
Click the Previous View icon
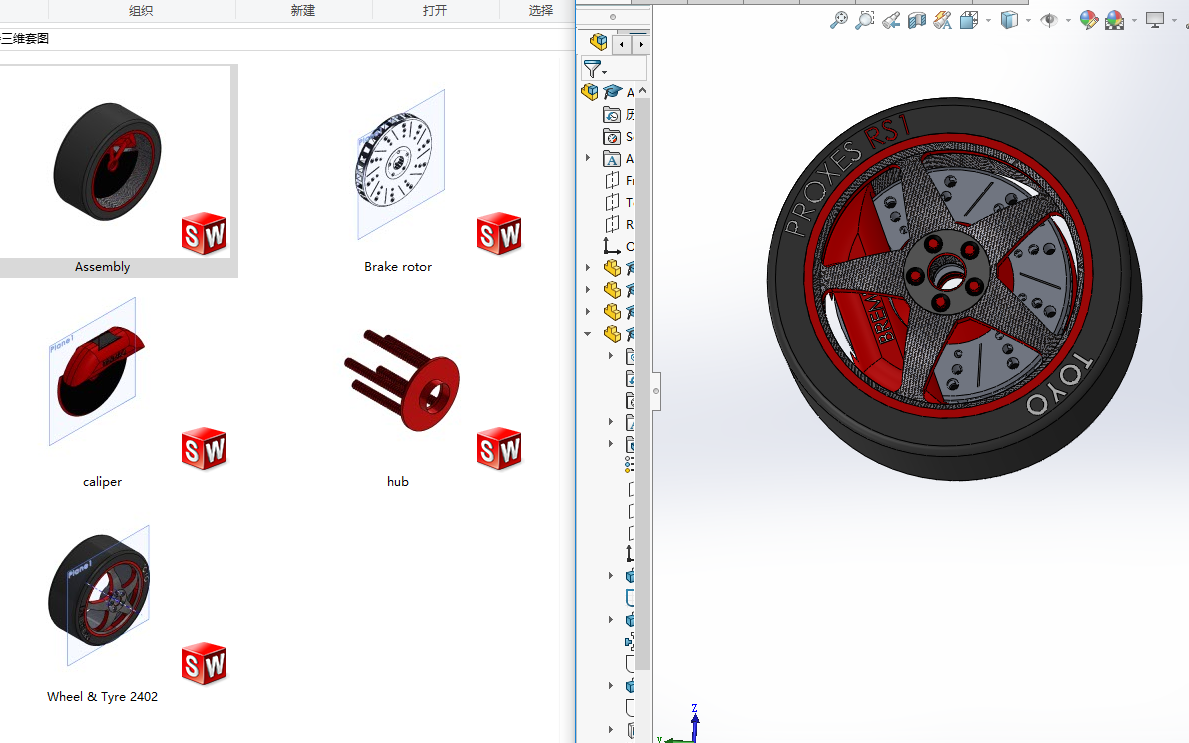(891, 20)
